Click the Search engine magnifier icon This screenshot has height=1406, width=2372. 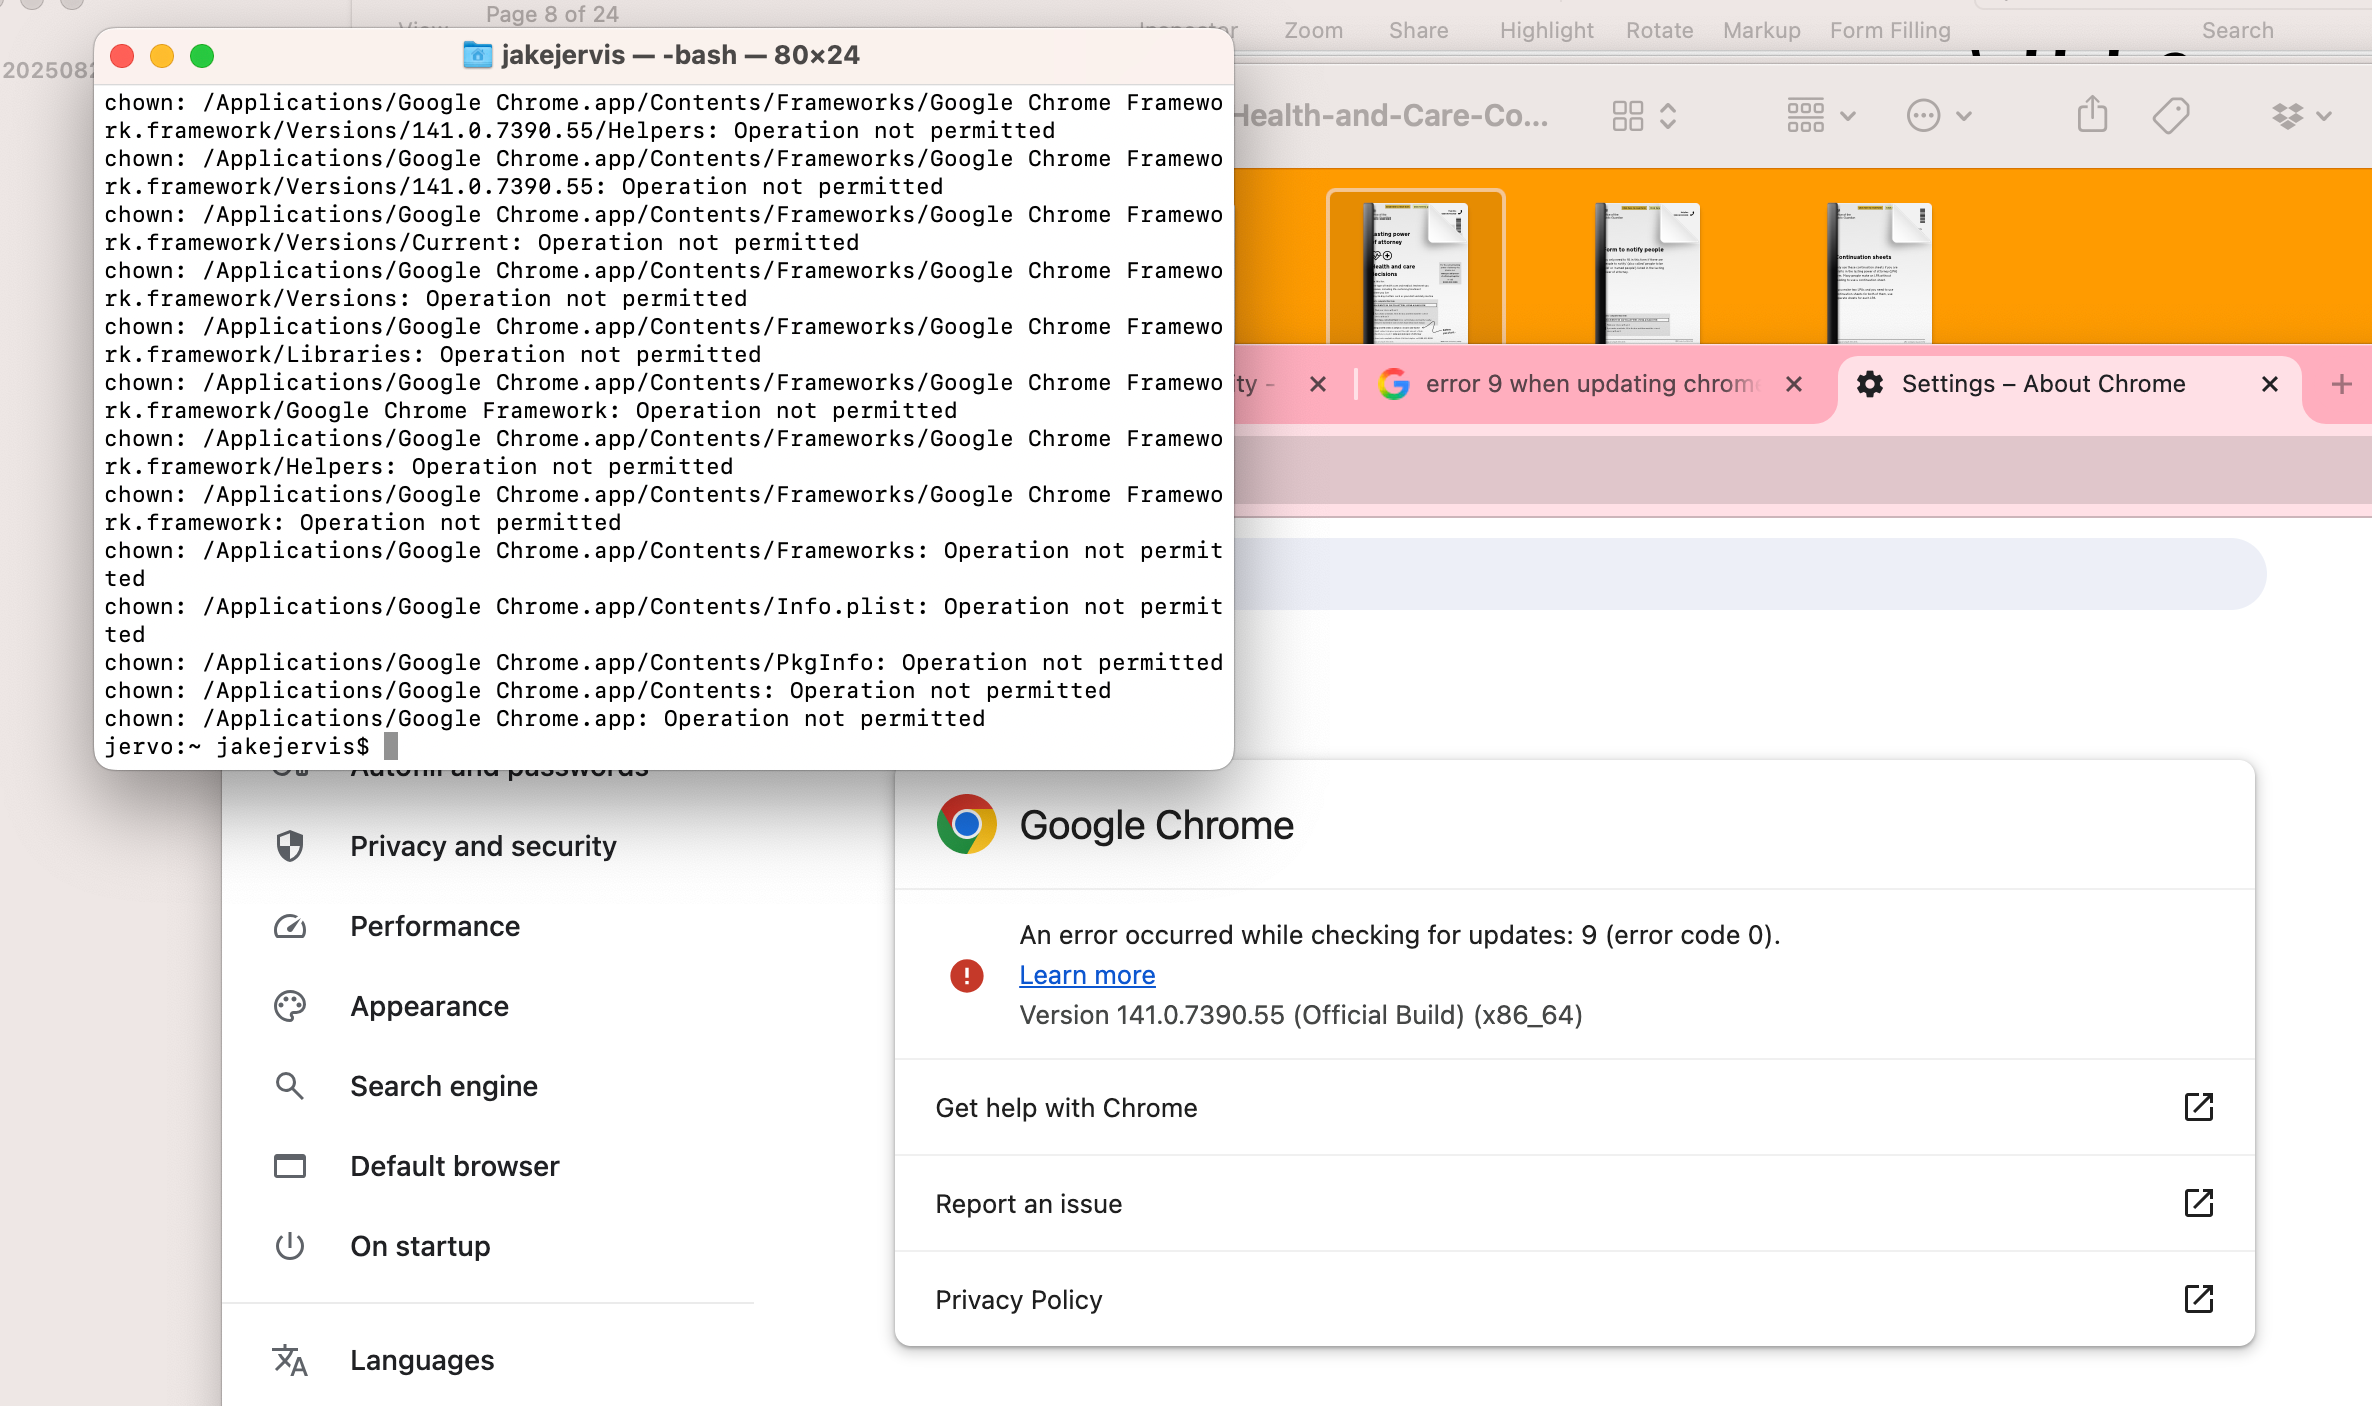point(290,1086)
